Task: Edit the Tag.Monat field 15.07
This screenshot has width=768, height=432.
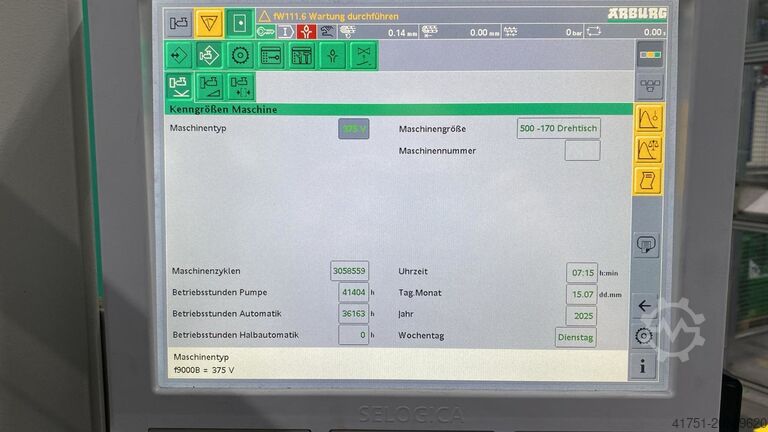Action: tap(582, 294)
